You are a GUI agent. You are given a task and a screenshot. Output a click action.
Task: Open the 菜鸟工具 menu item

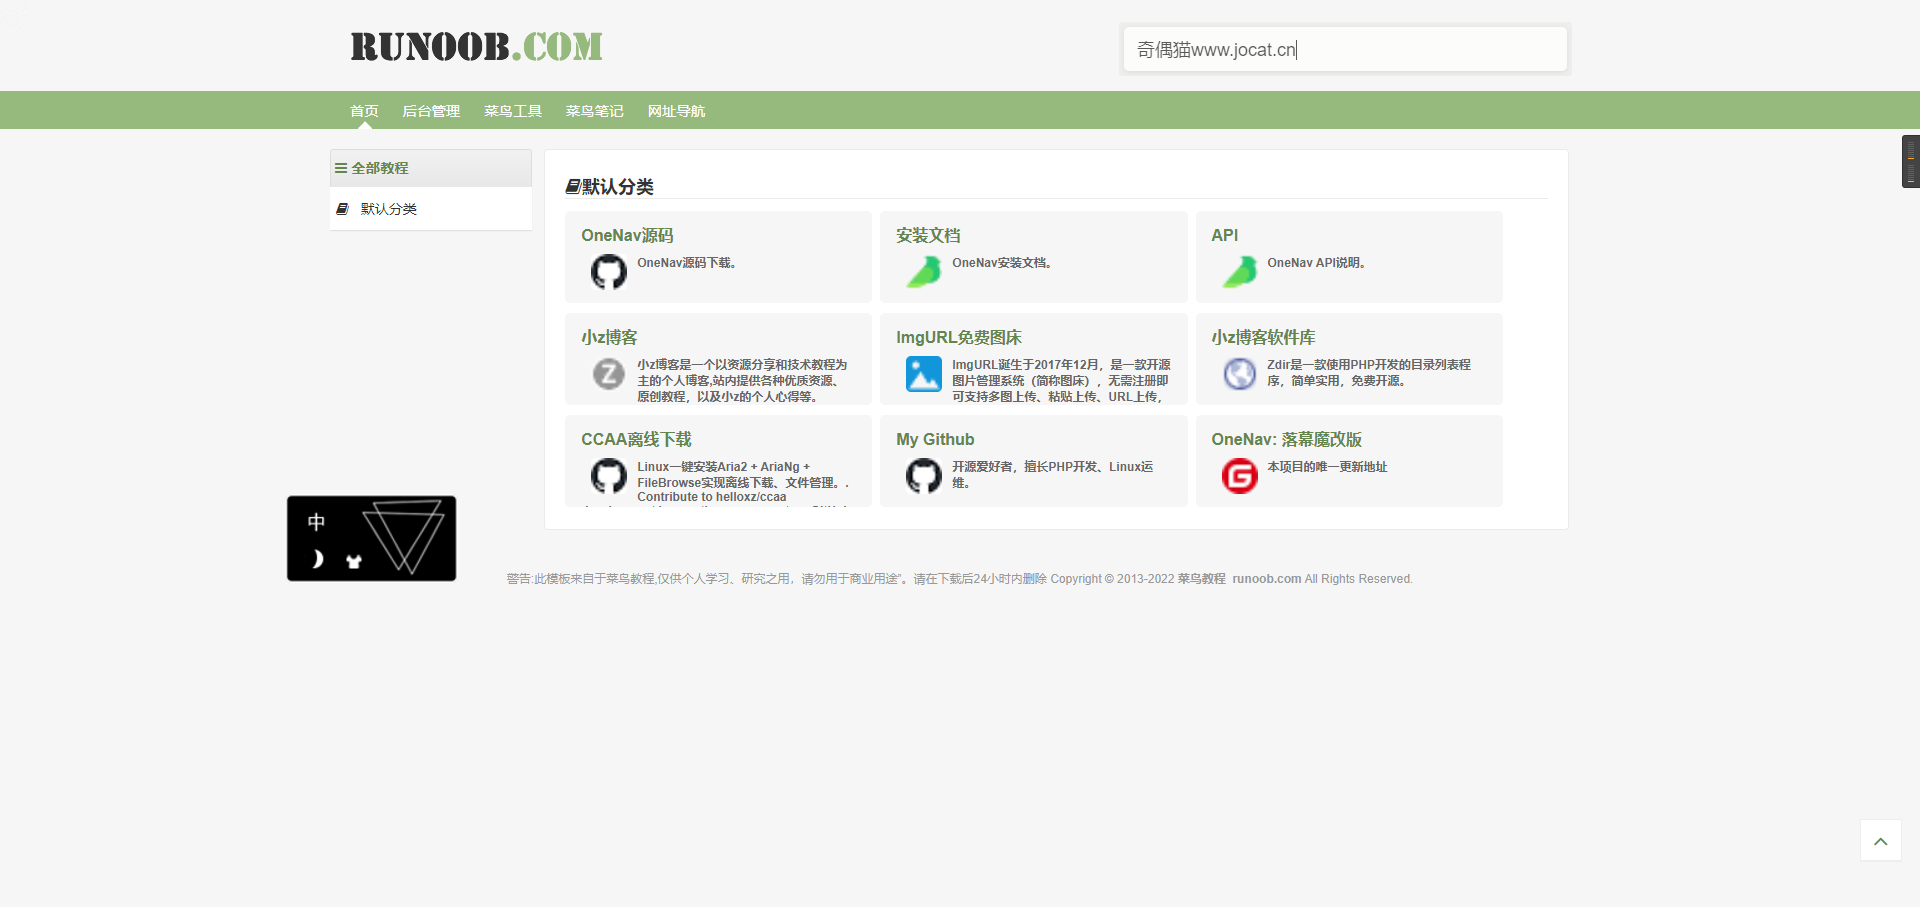tap(513, 111)
